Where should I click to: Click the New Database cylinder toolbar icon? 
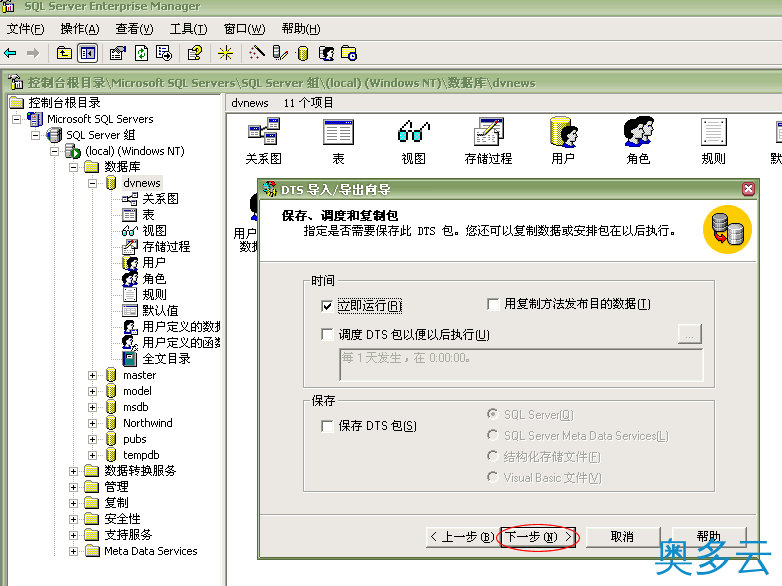303,53
